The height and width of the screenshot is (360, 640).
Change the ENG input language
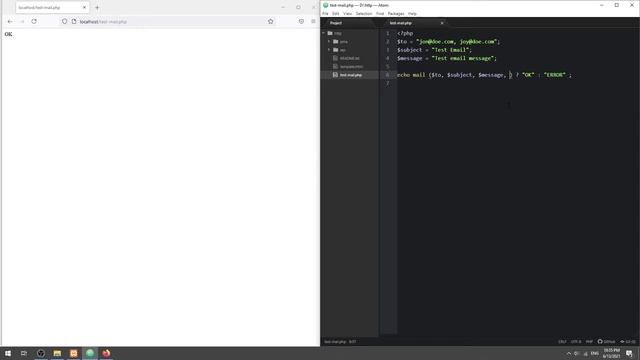tap(595, 353)
